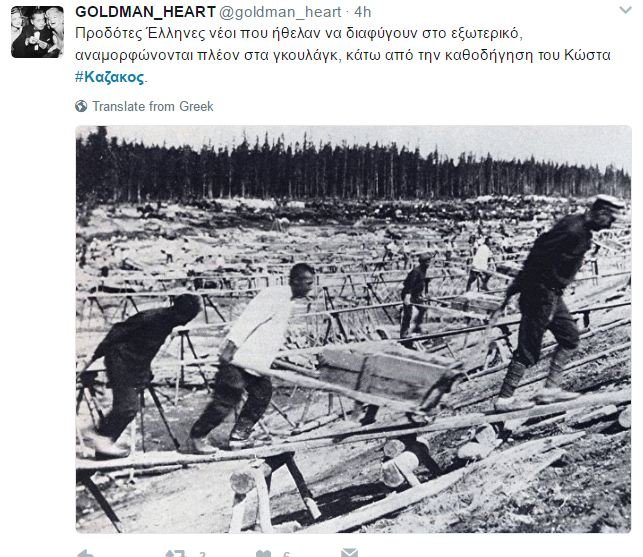The image size is (643, 557).
Task: Click the forest treeline in the photo
Action: 353,168
